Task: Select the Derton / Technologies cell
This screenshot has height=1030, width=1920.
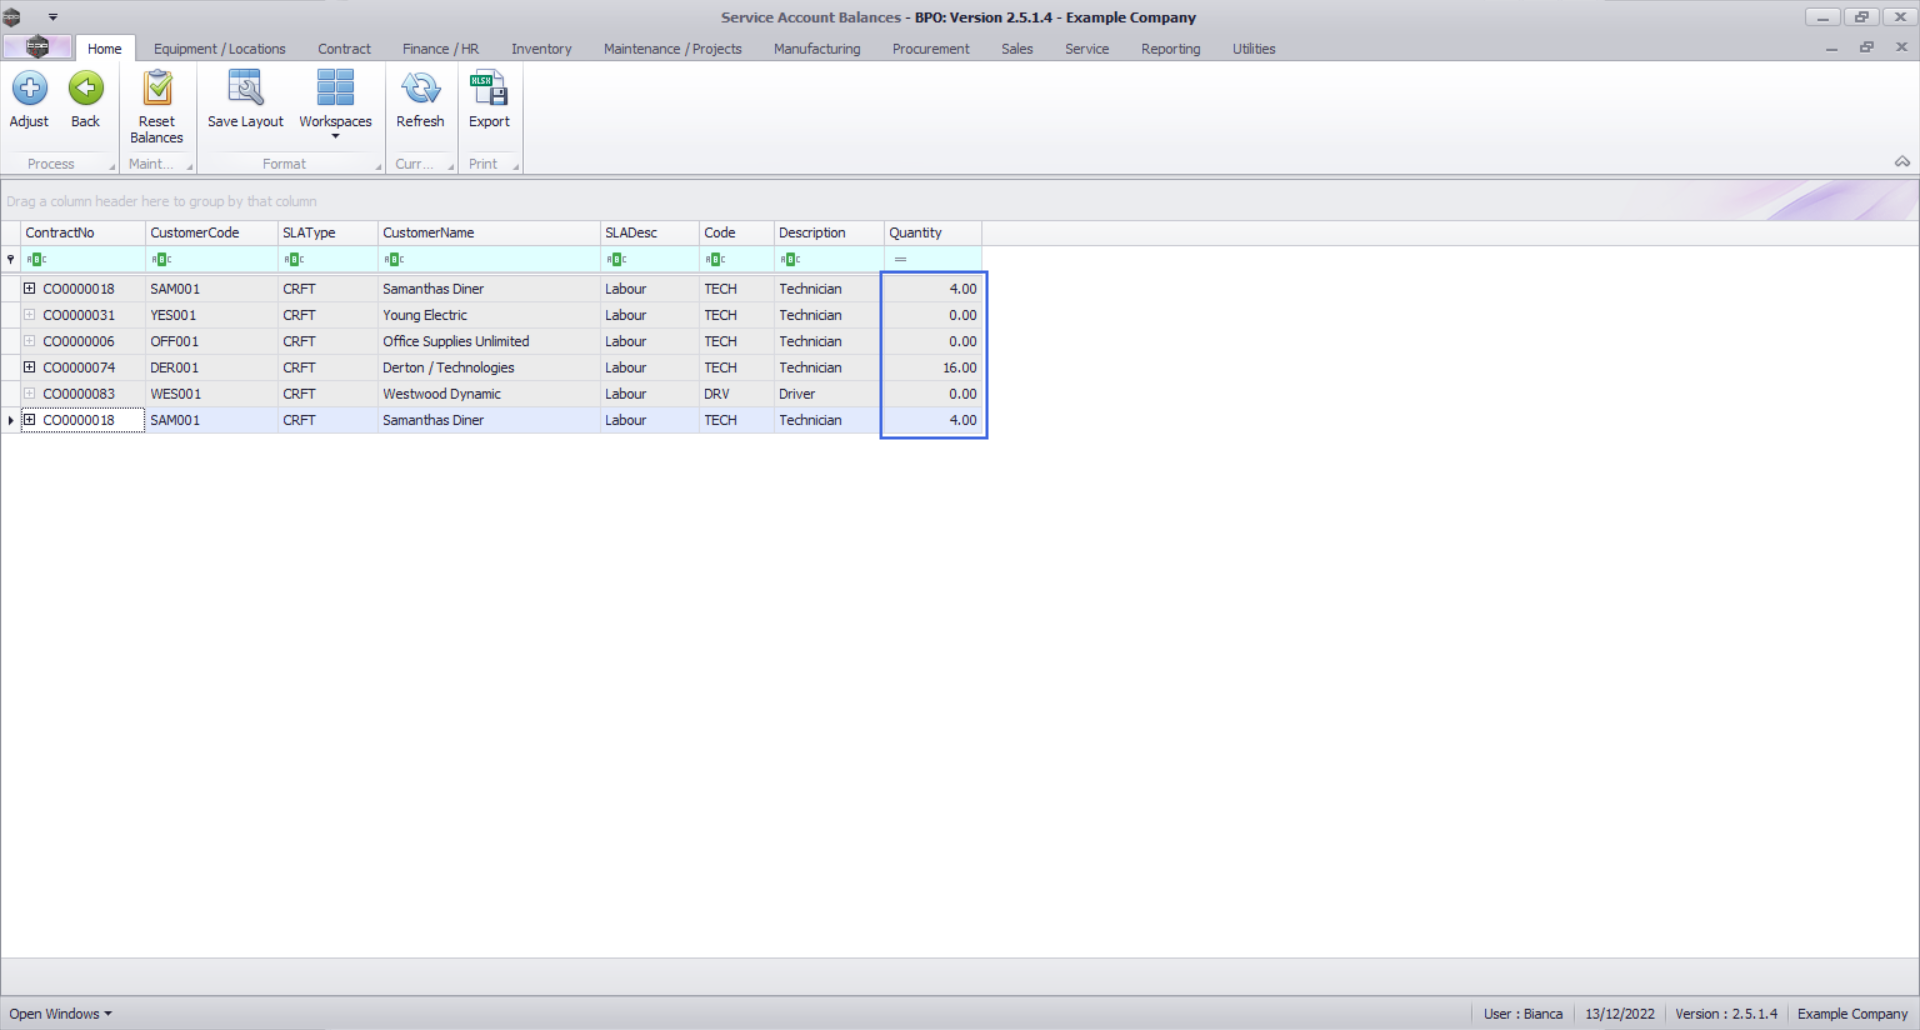Action: (489, 367)
